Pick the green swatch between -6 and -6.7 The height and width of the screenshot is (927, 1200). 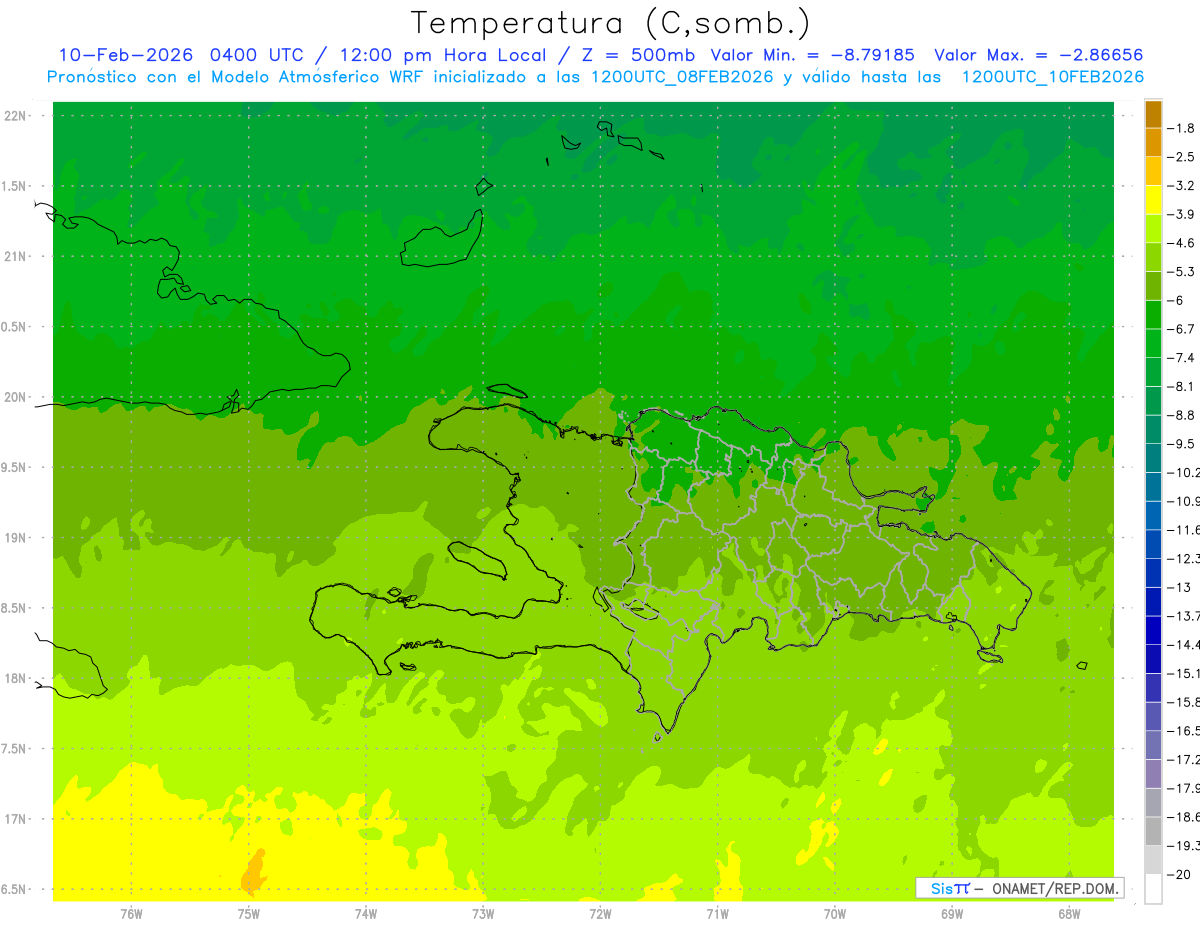coord(1153,315)
